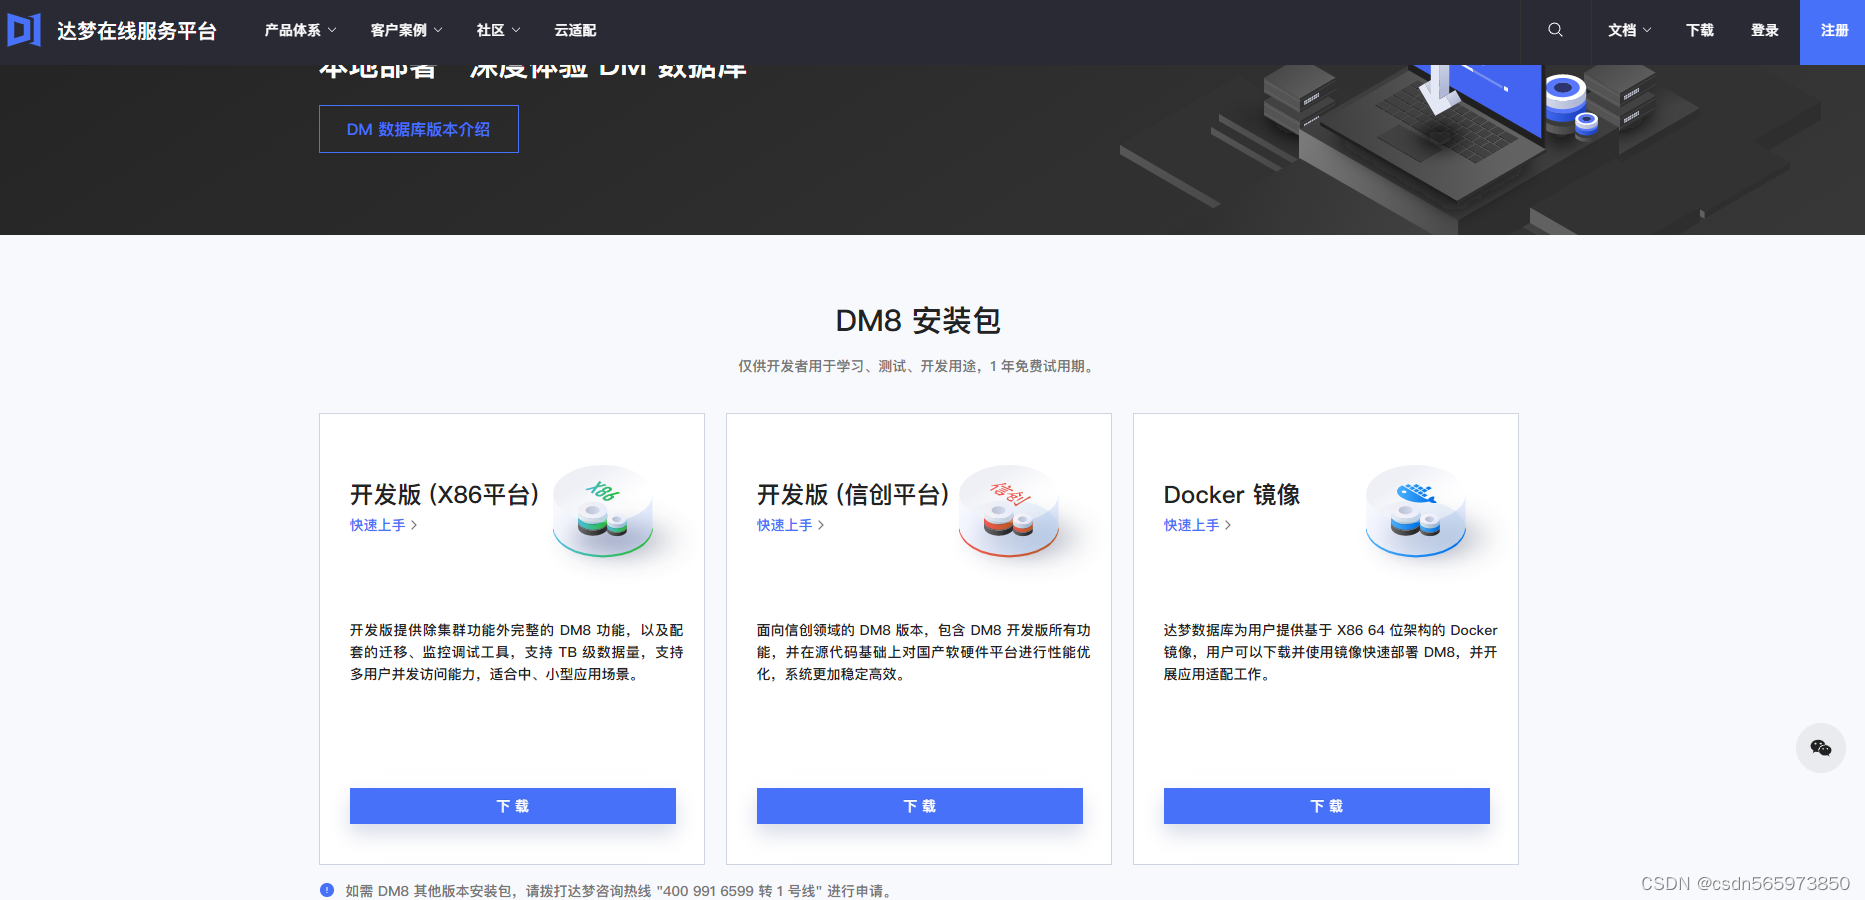Open DM 数据库版本介绍 button

[x=419, y=129]
